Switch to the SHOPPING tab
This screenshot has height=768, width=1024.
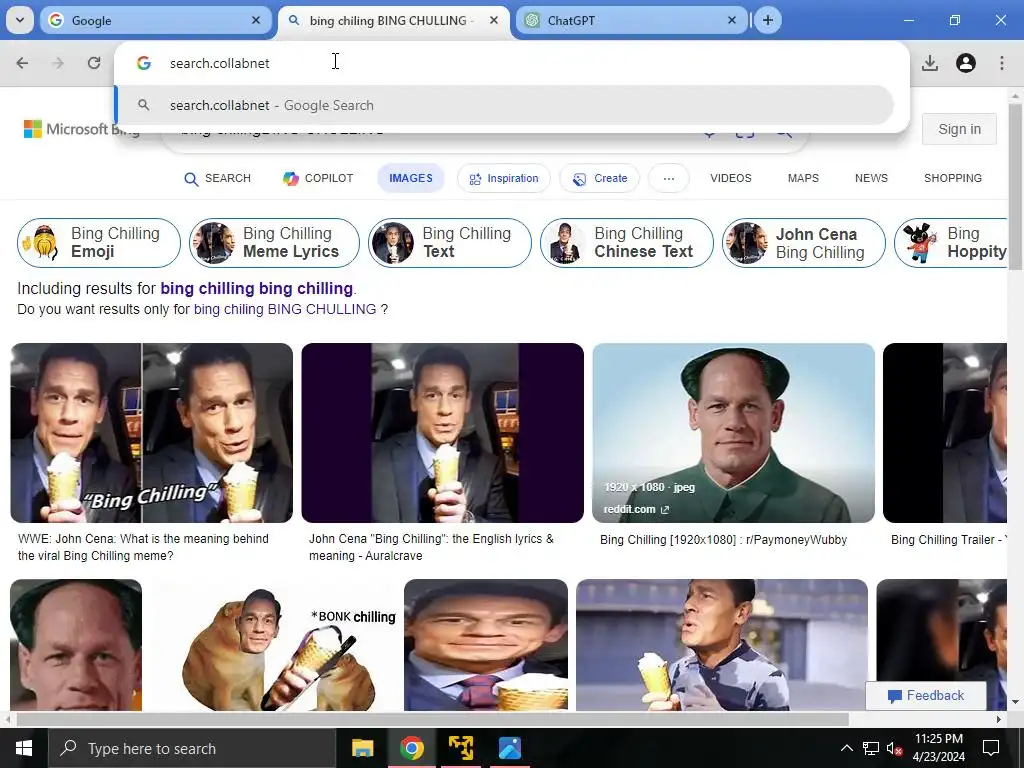coord(953,178)
